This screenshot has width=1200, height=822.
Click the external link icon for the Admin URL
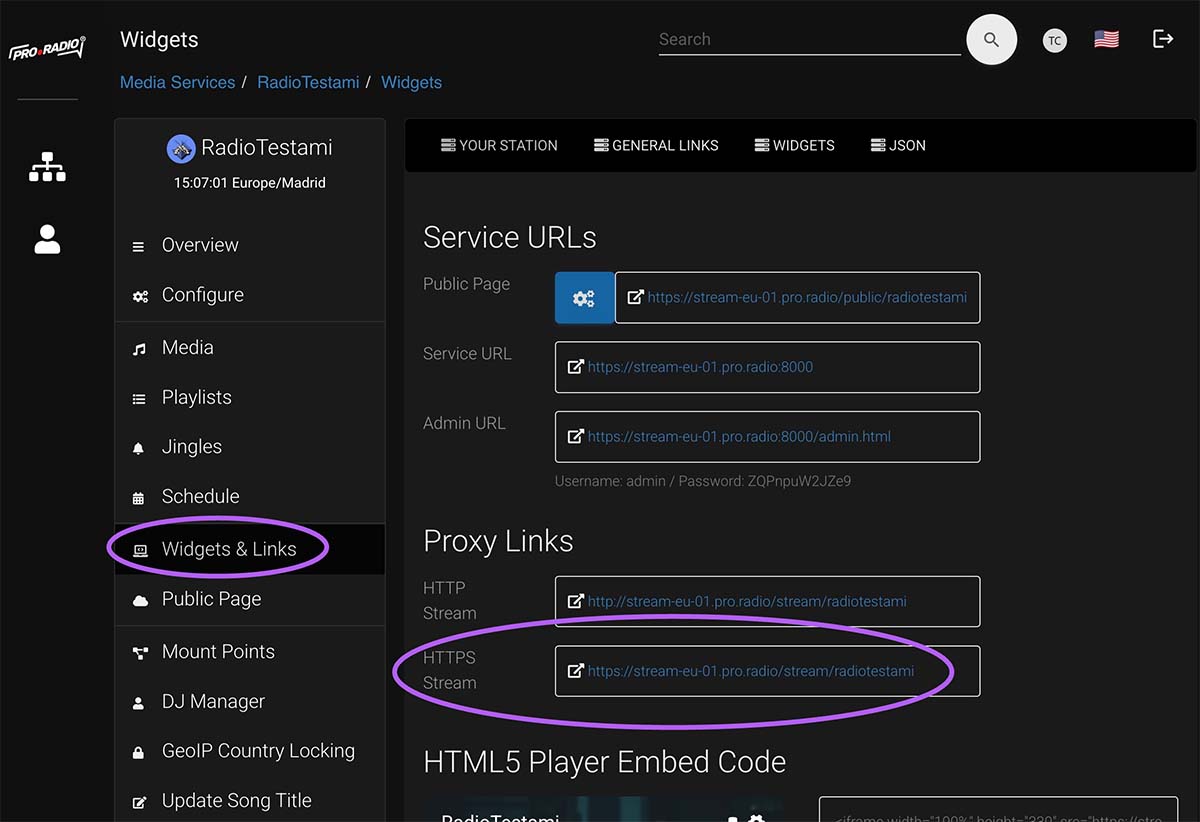(574, 436)
